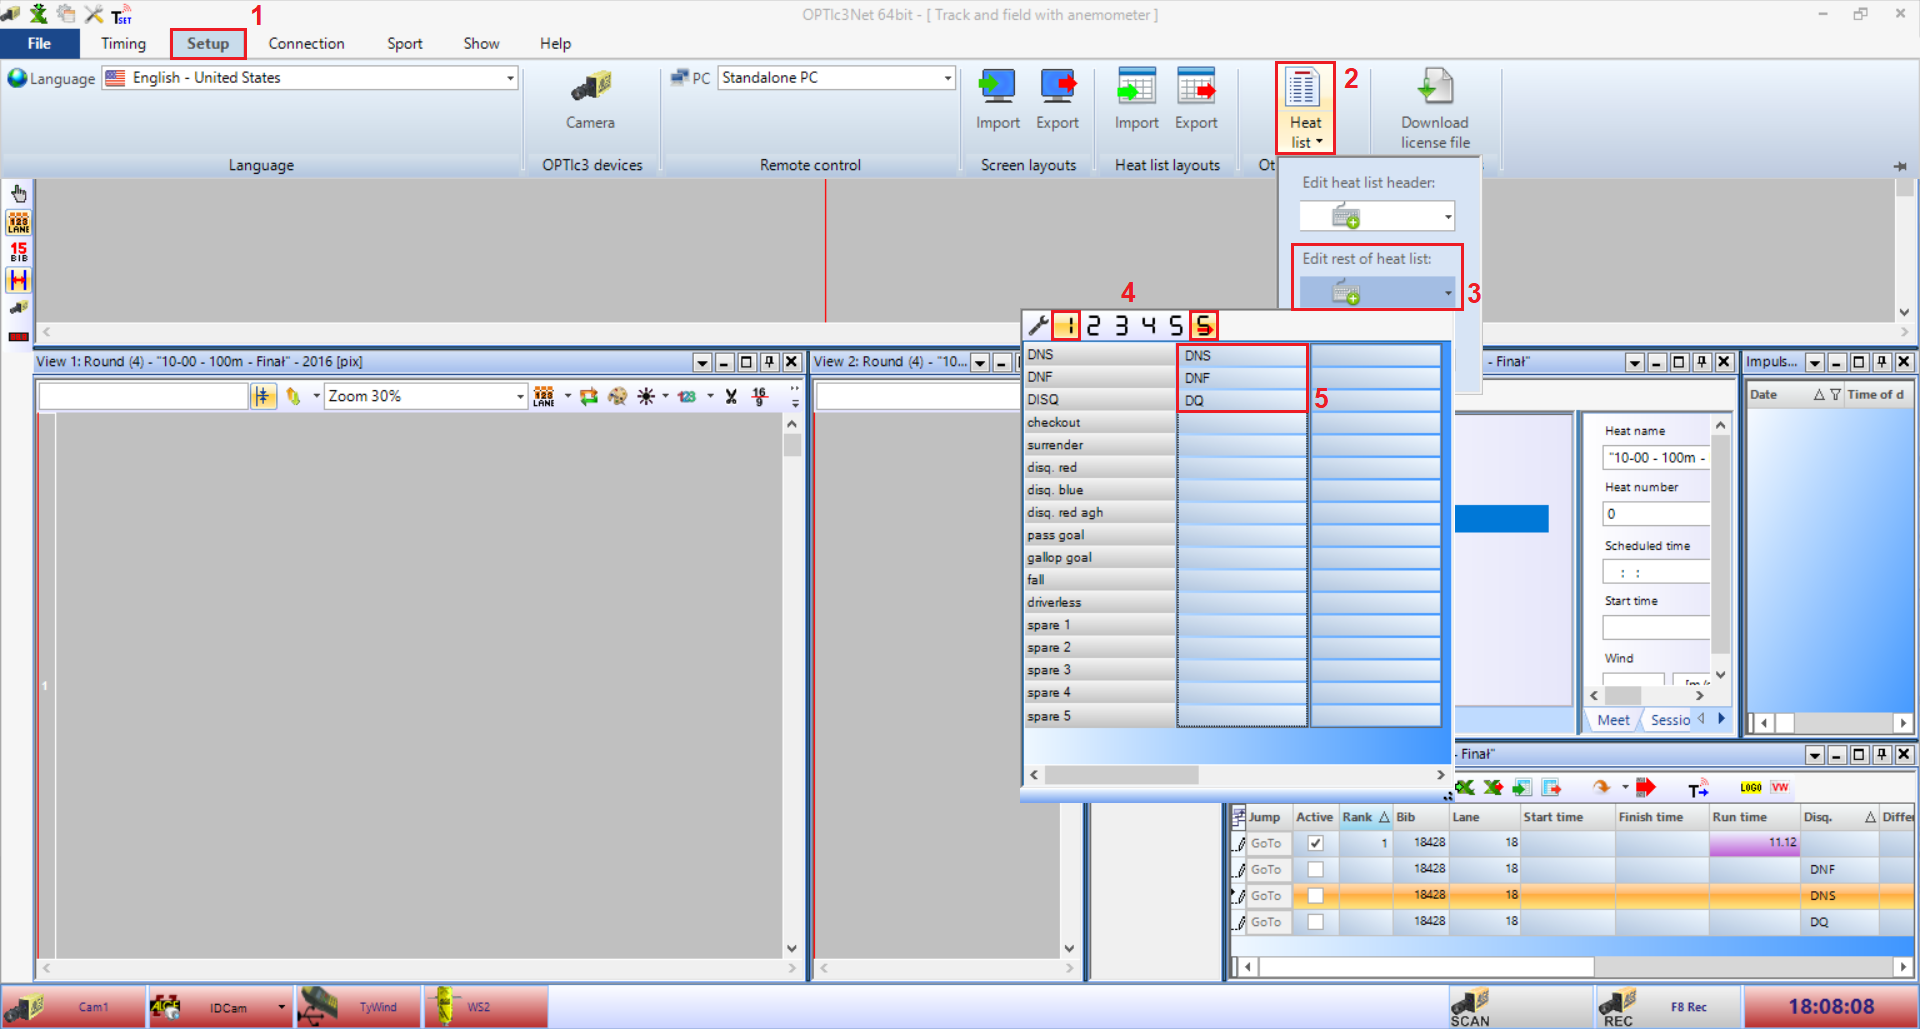
Task: Open the Sport ribbon tab
Action: coord(405,43)
